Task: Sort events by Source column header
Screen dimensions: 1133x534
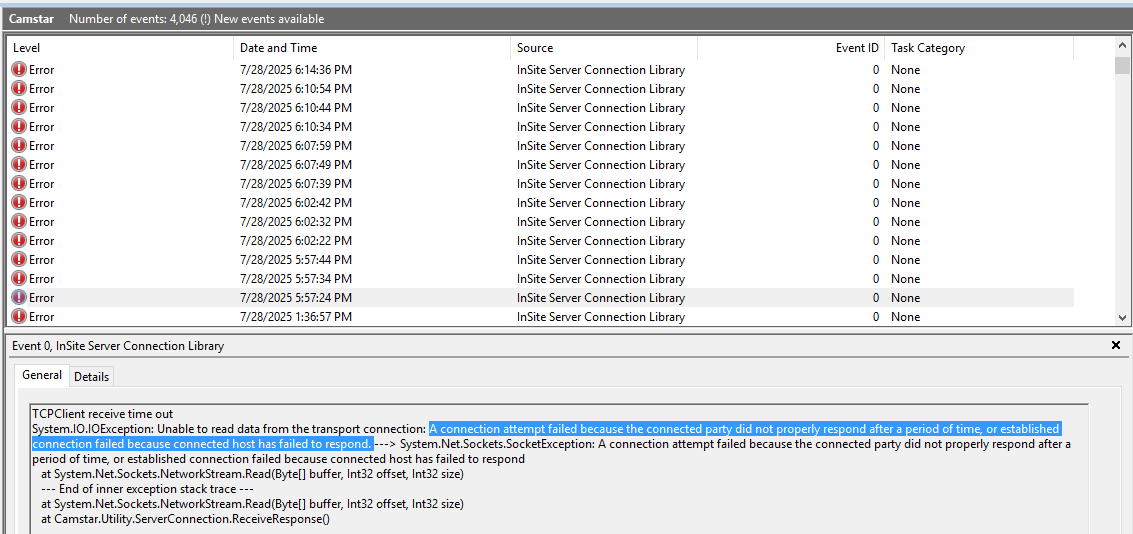Action: (603, 48)
